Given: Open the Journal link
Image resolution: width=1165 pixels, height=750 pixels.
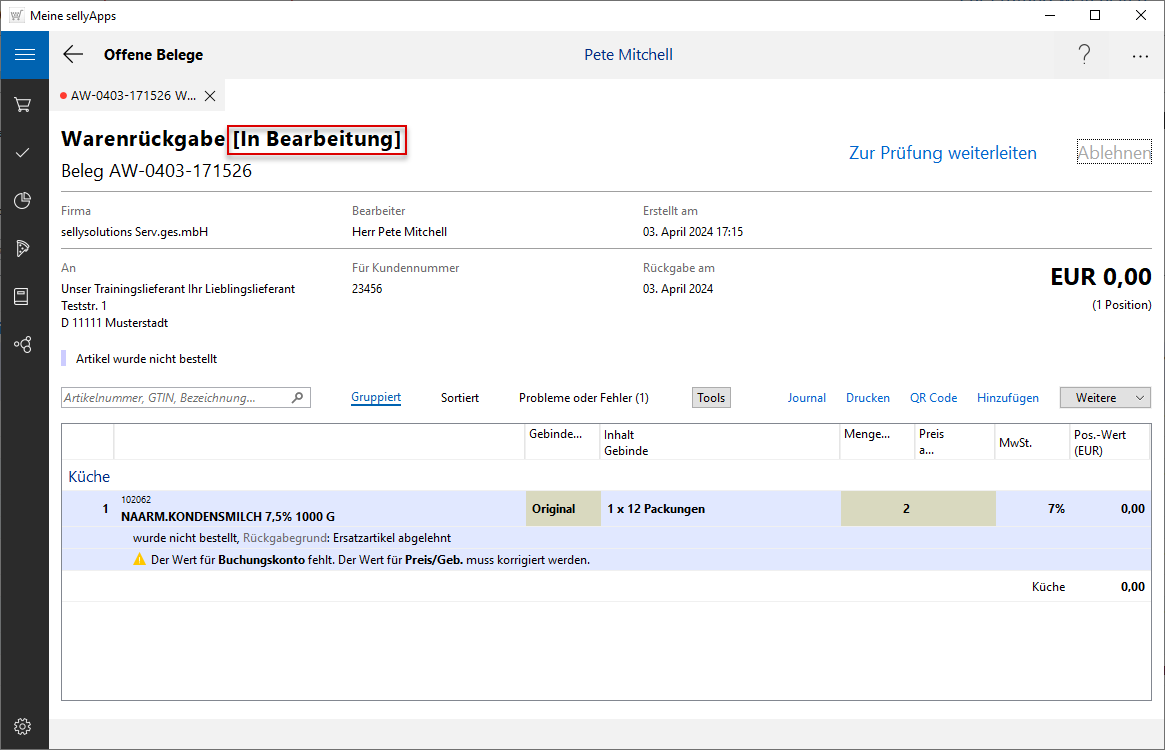Looking at the screenshot, I should [806, 398].
